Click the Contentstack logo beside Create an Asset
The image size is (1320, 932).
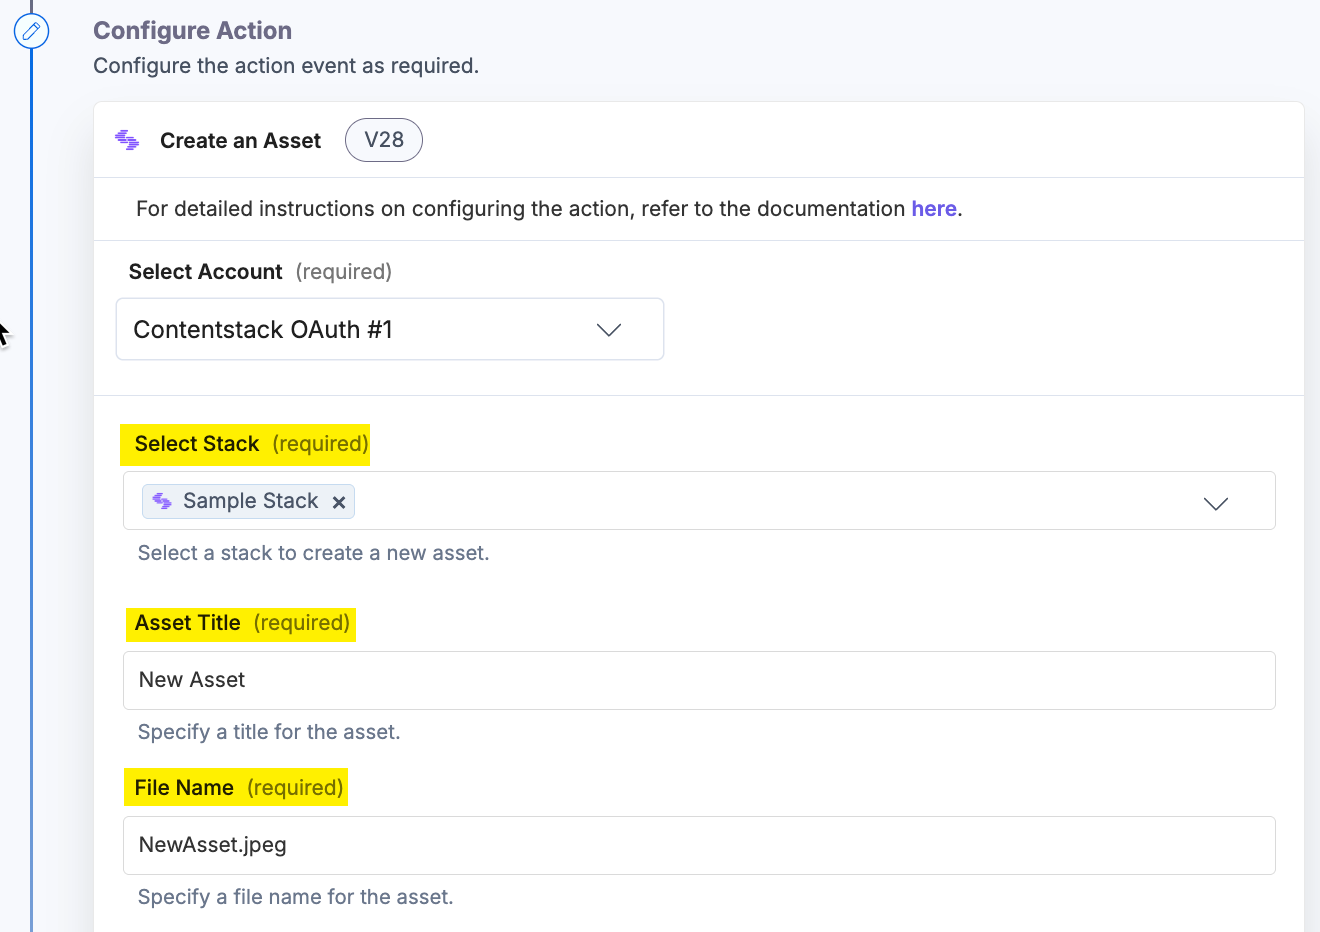click(127, 140)
